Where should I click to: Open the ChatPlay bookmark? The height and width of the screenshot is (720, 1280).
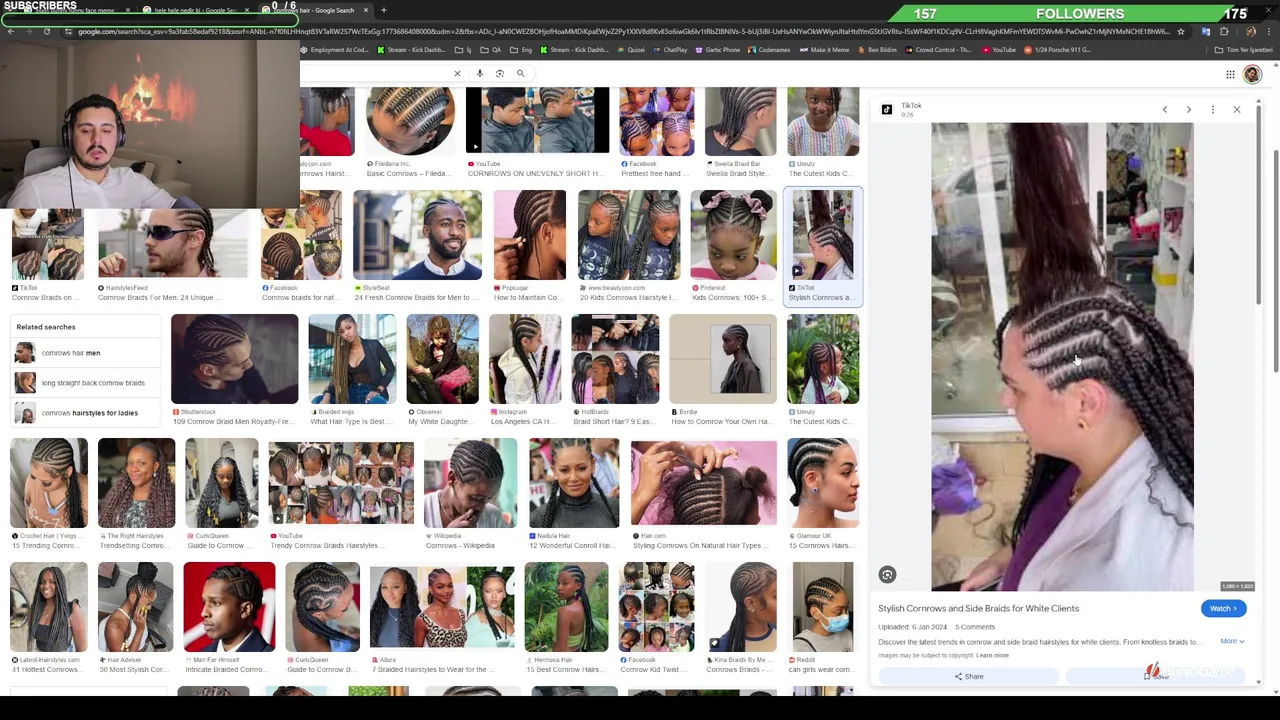[x=670, y=50]
